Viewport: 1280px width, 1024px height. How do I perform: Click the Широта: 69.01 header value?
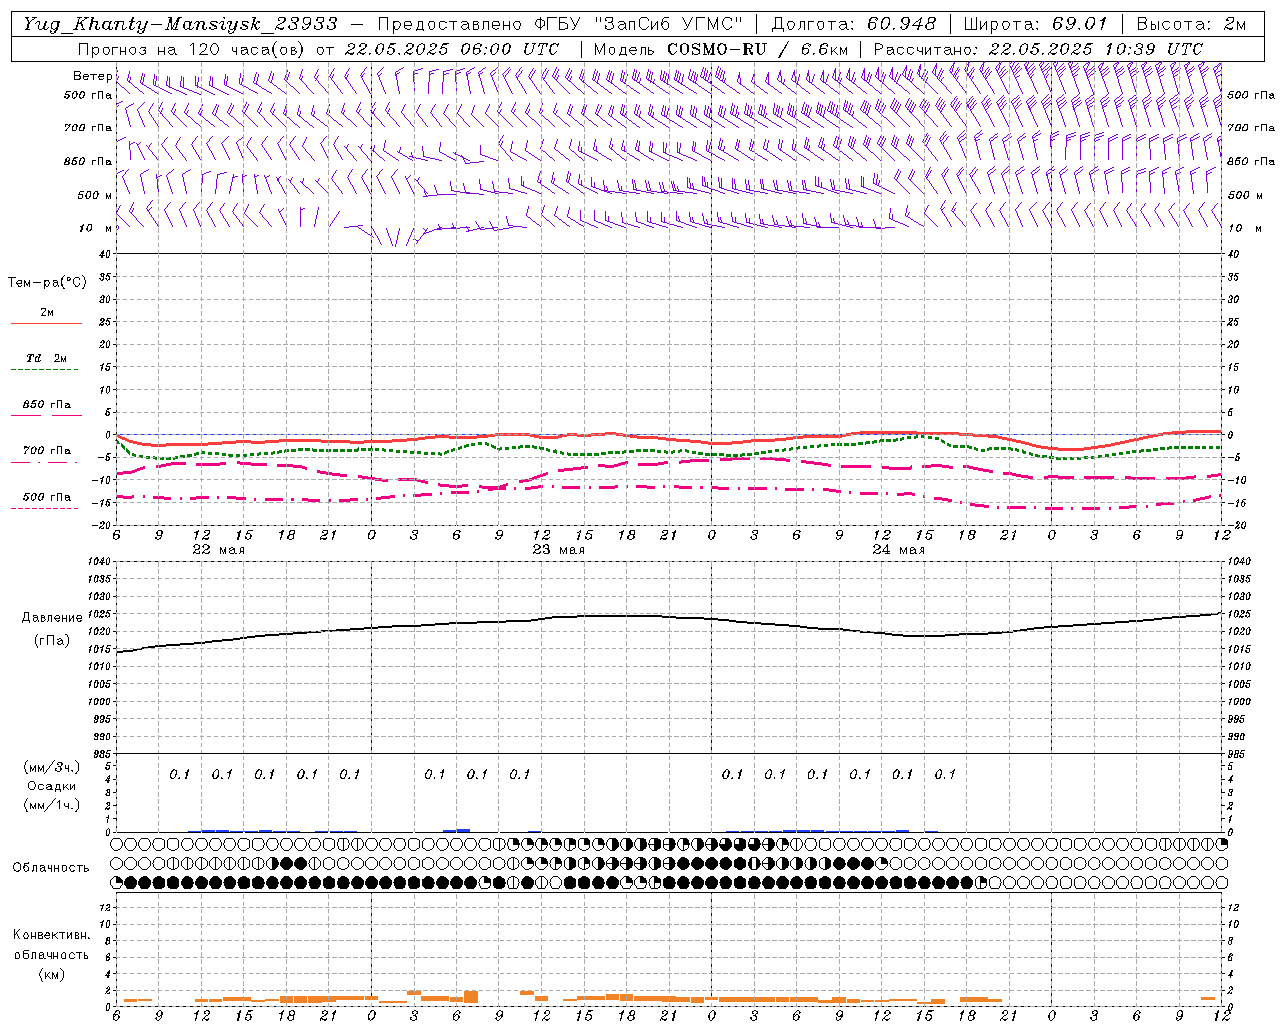tap(1036, 24)
